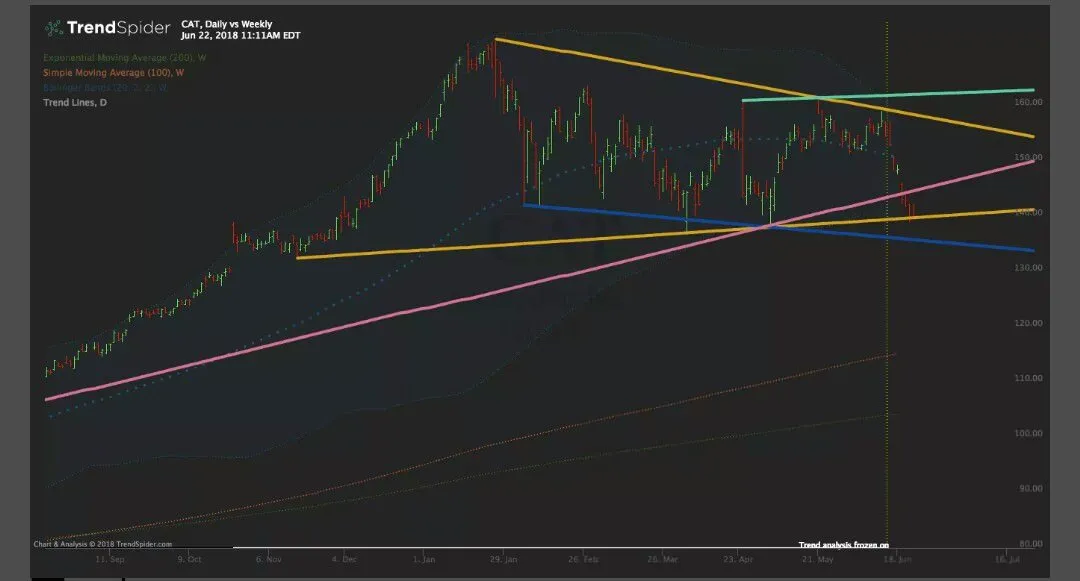Click the '21. May' date label
1080x581 pixels.
(x=818, y=559)
